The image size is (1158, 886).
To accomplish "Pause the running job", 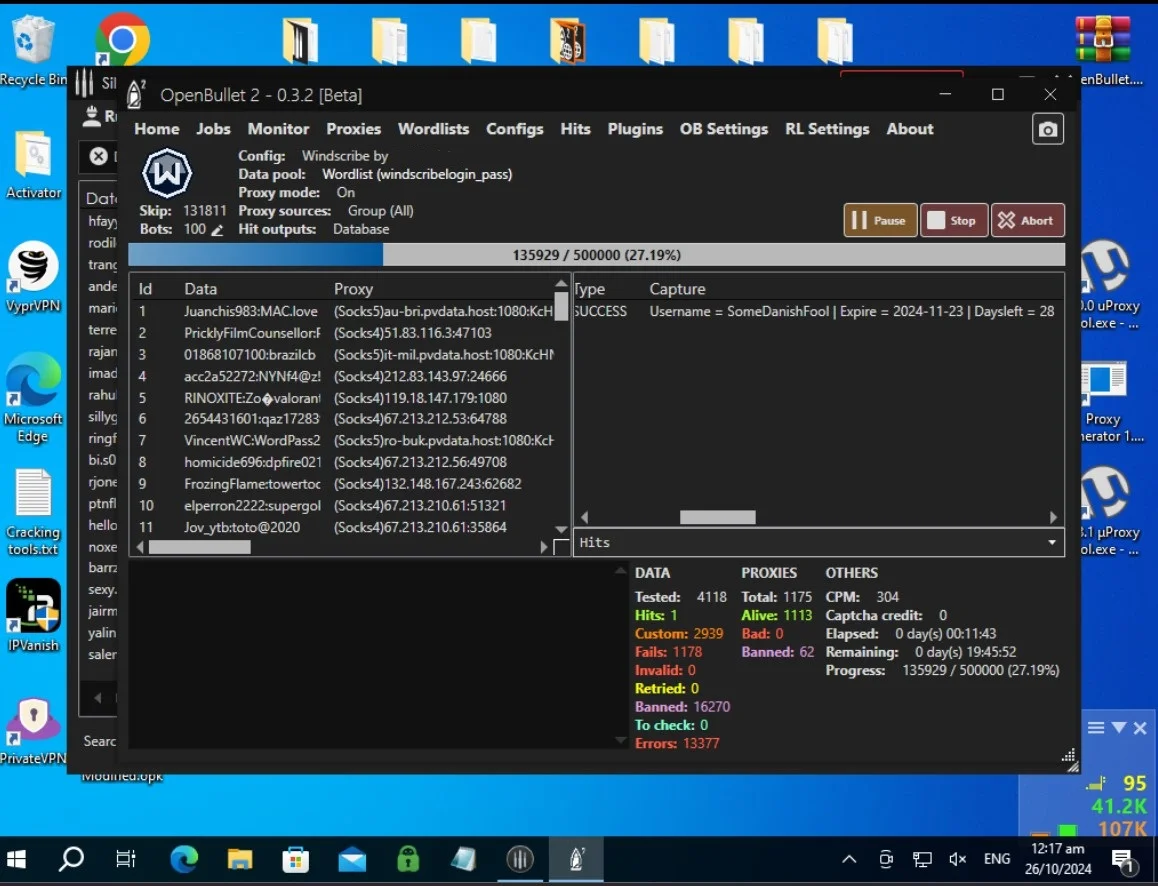I will point(880,220).
